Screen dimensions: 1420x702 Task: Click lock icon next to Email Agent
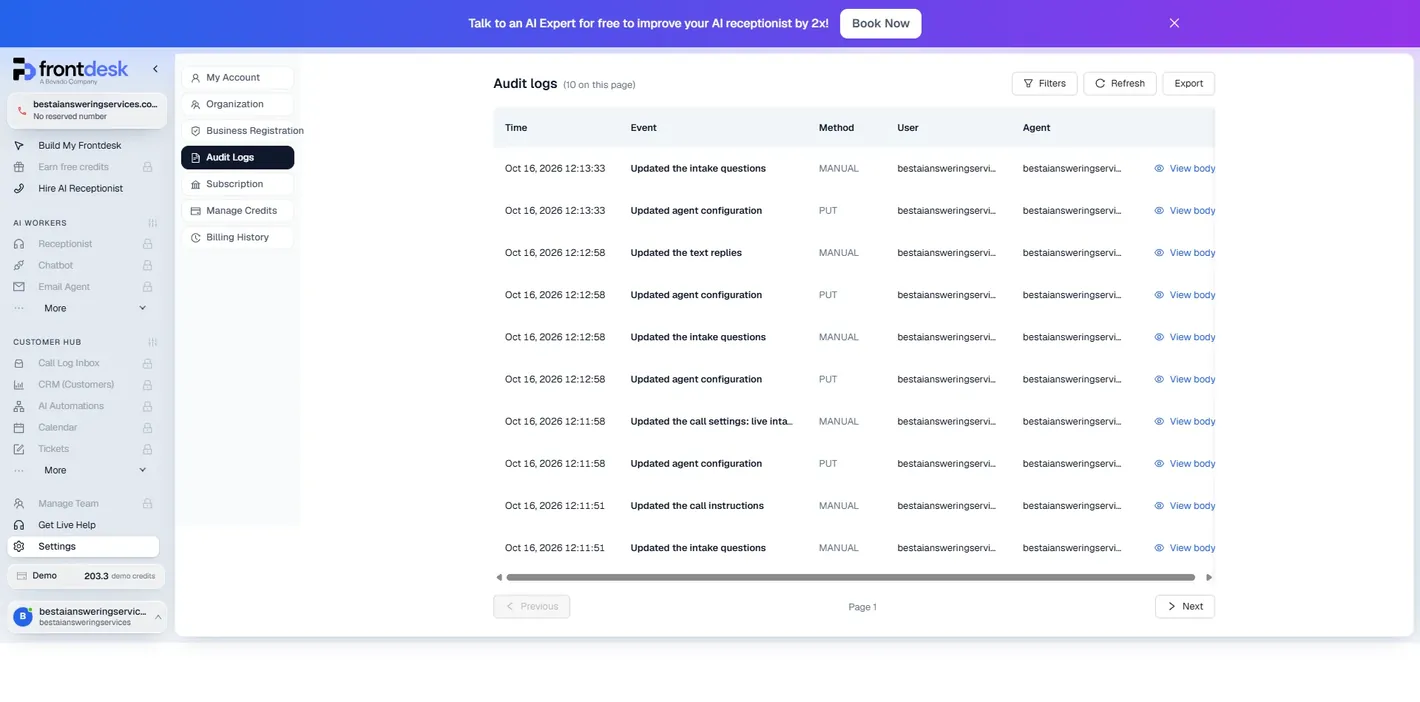click(148, 287)
